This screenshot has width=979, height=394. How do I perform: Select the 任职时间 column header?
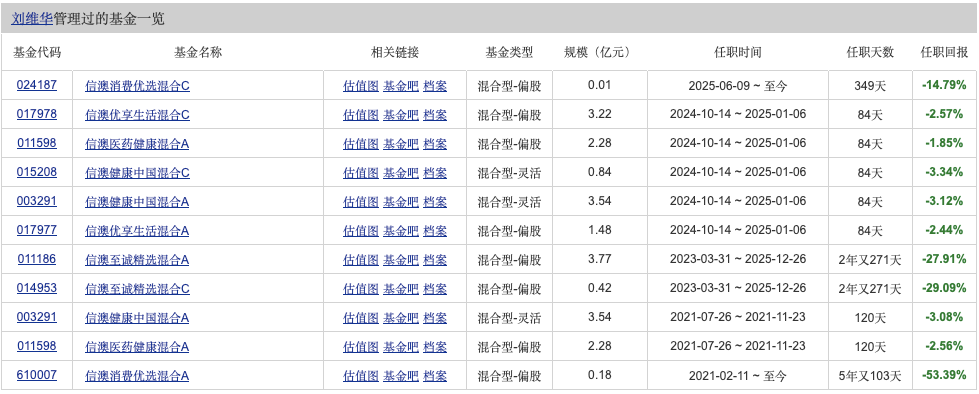tap(738, 52)
